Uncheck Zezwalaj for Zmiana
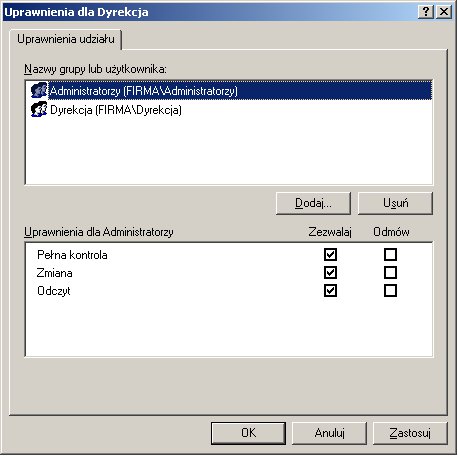The width and height of the screenshot is (458, 456). [330, 273]
